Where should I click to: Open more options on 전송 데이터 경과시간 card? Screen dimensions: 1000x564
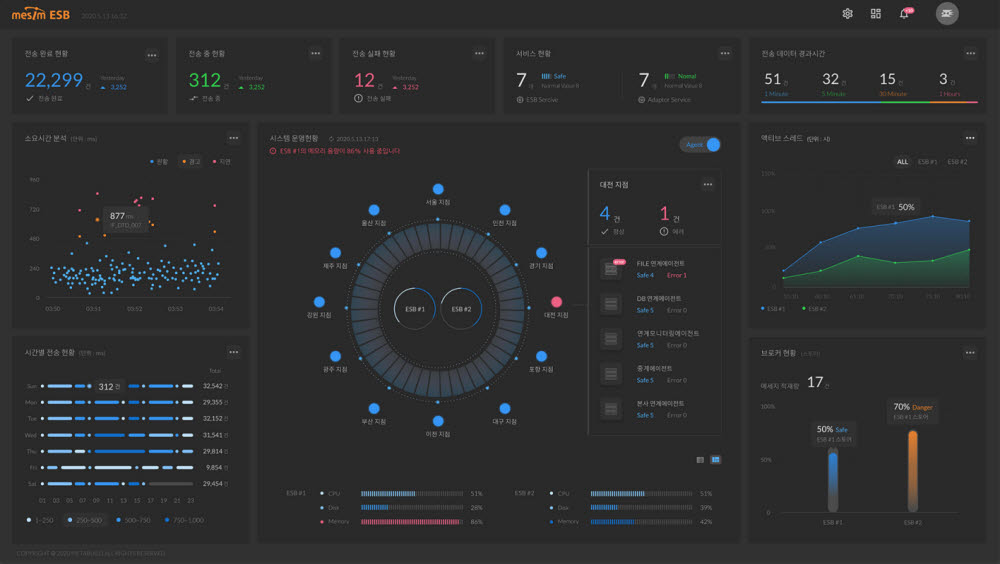point(971,54)
